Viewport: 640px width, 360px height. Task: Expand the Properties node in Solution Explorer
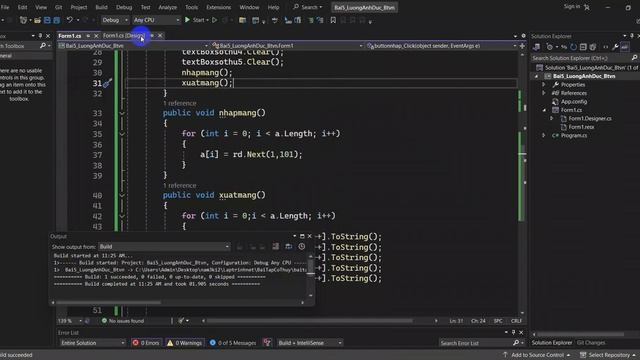[x=544, y=85]
